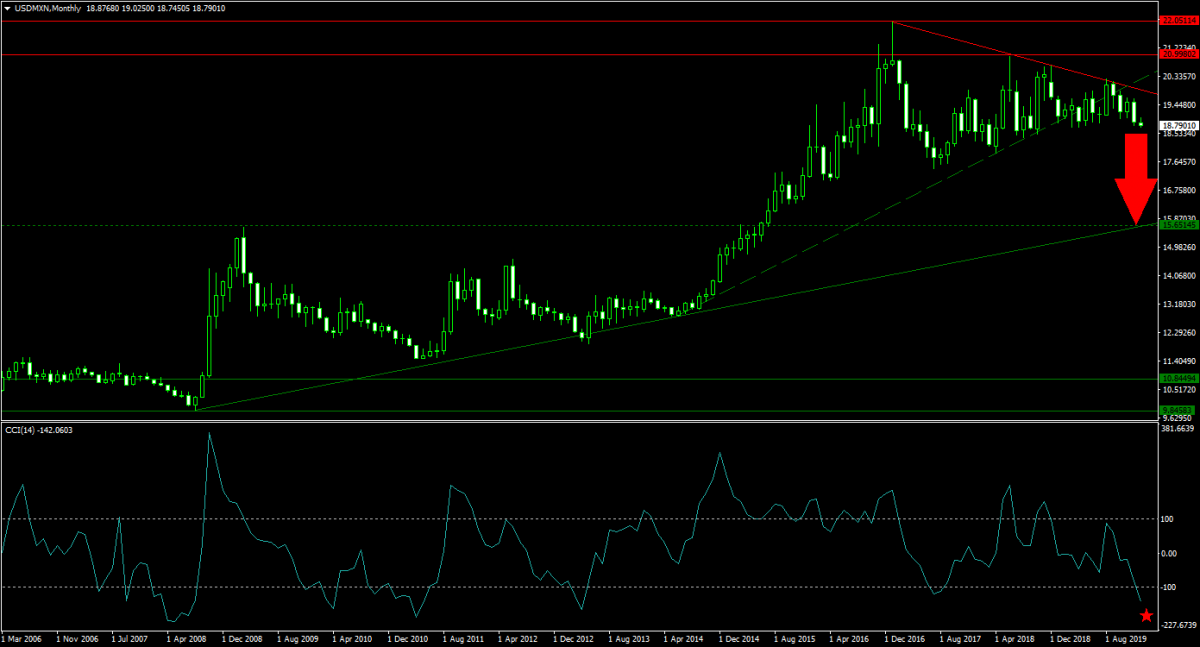Click the -100 level on CCI scale
Viewport: 1200px width, 647px height.
(1170, 587)
